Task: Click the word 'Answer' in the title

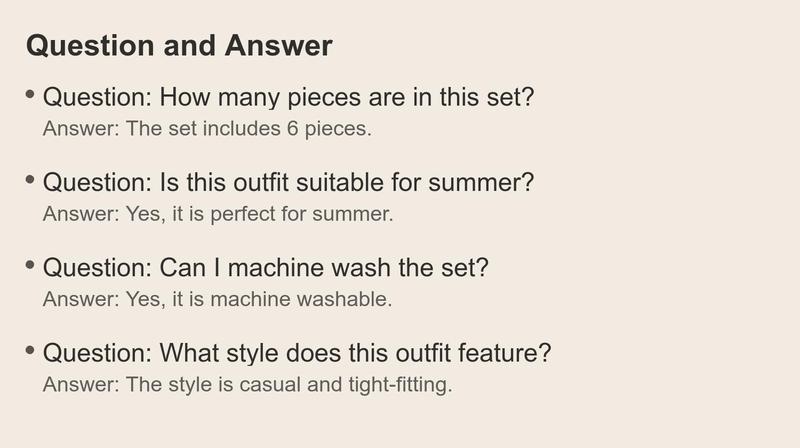Action: coord(279,45)
